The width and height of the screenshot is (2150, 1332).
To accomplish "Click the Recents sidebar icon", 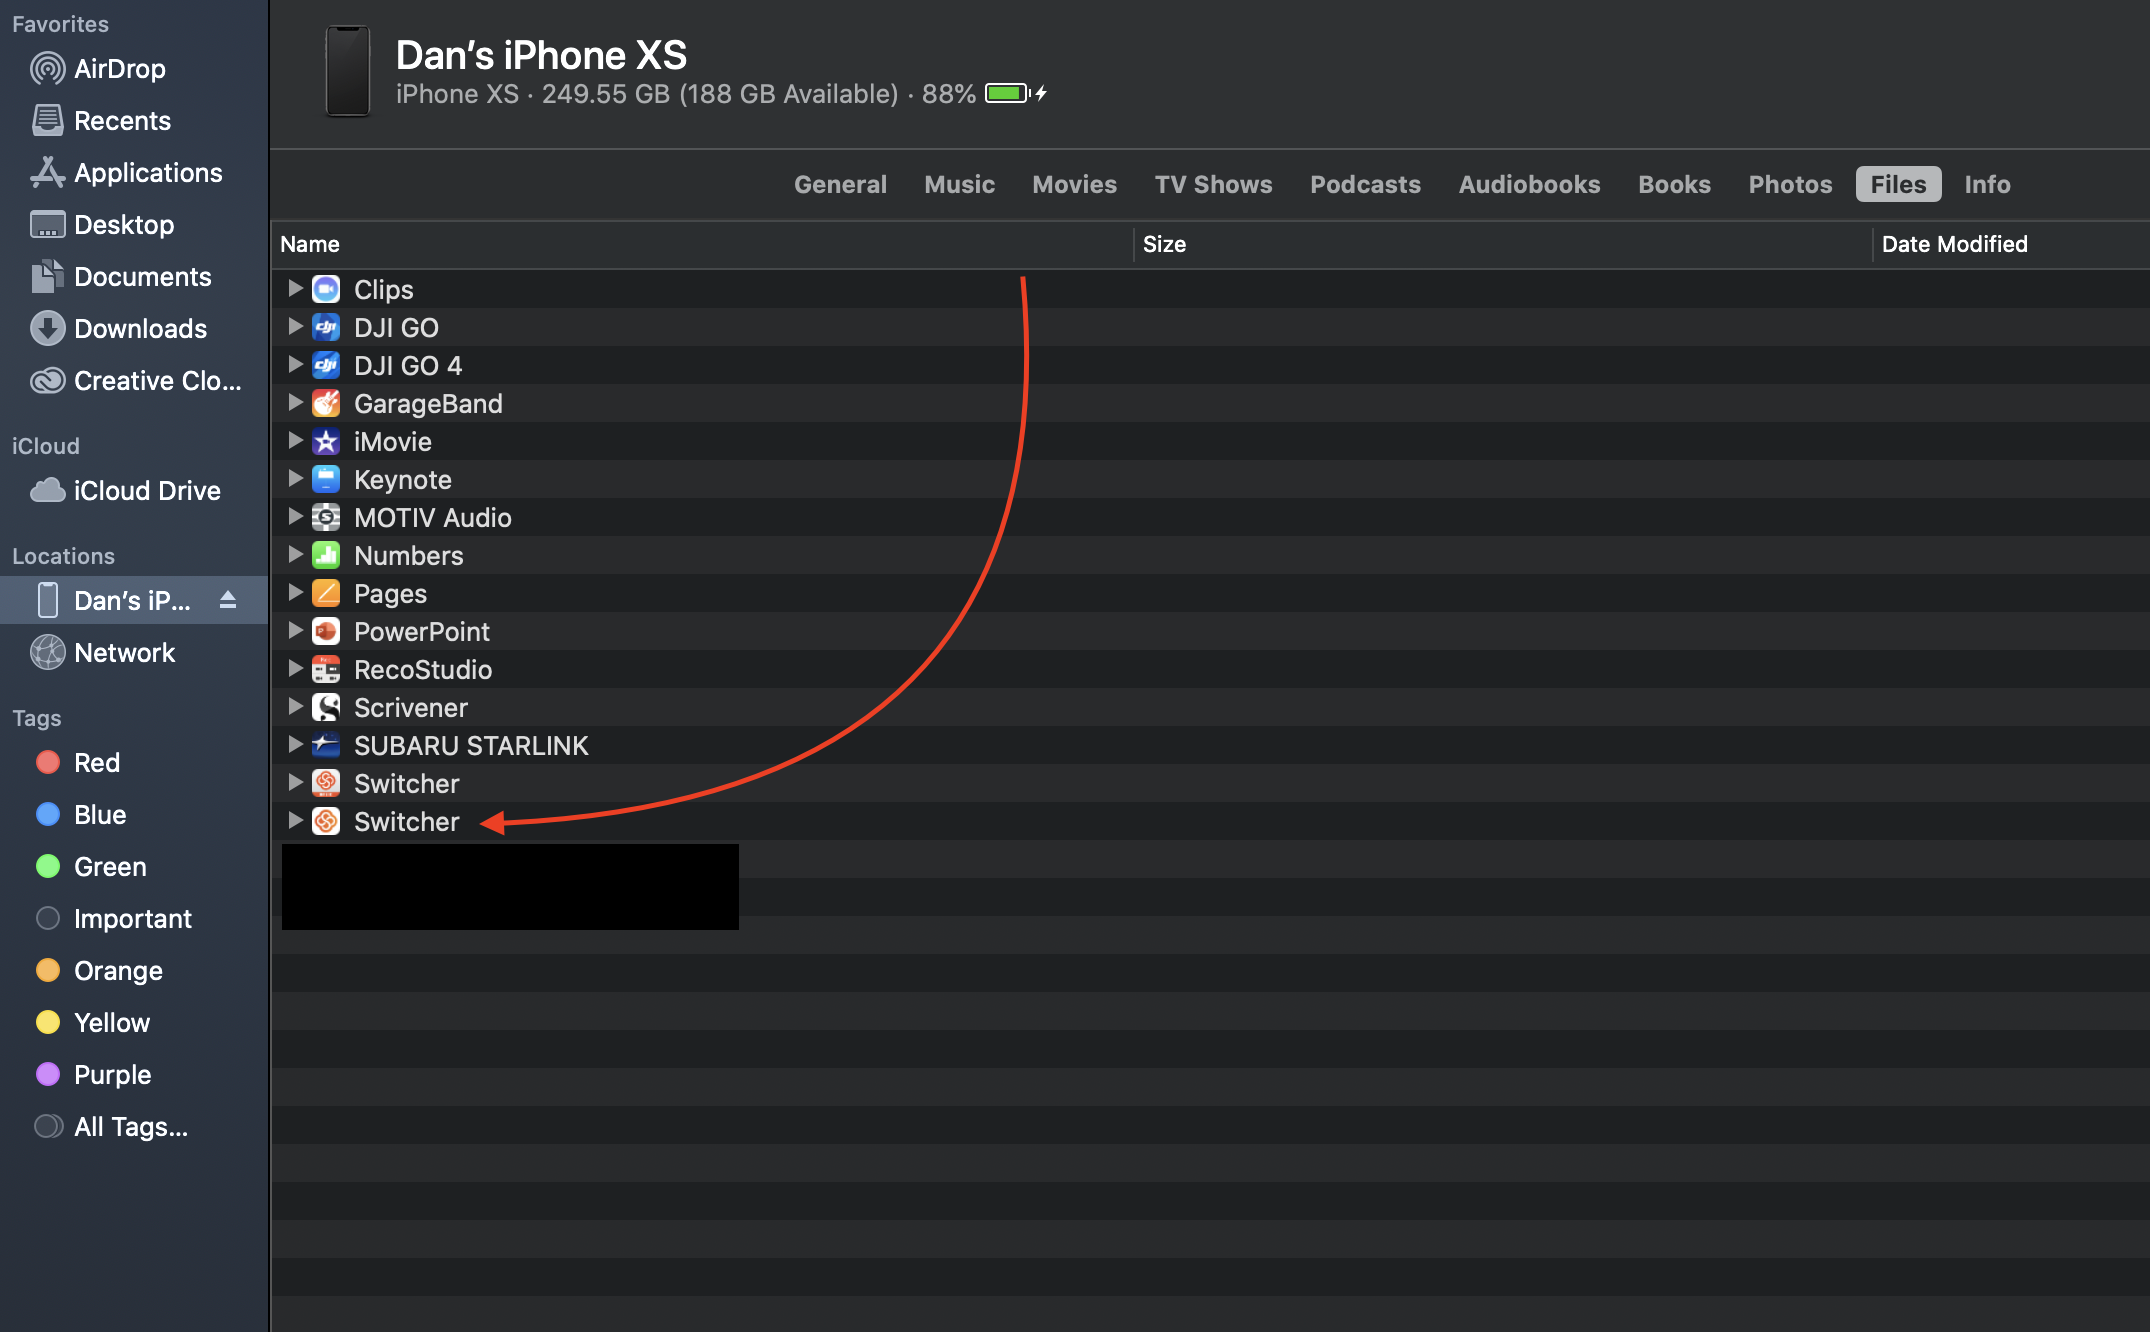I will (x=47, y=121).
